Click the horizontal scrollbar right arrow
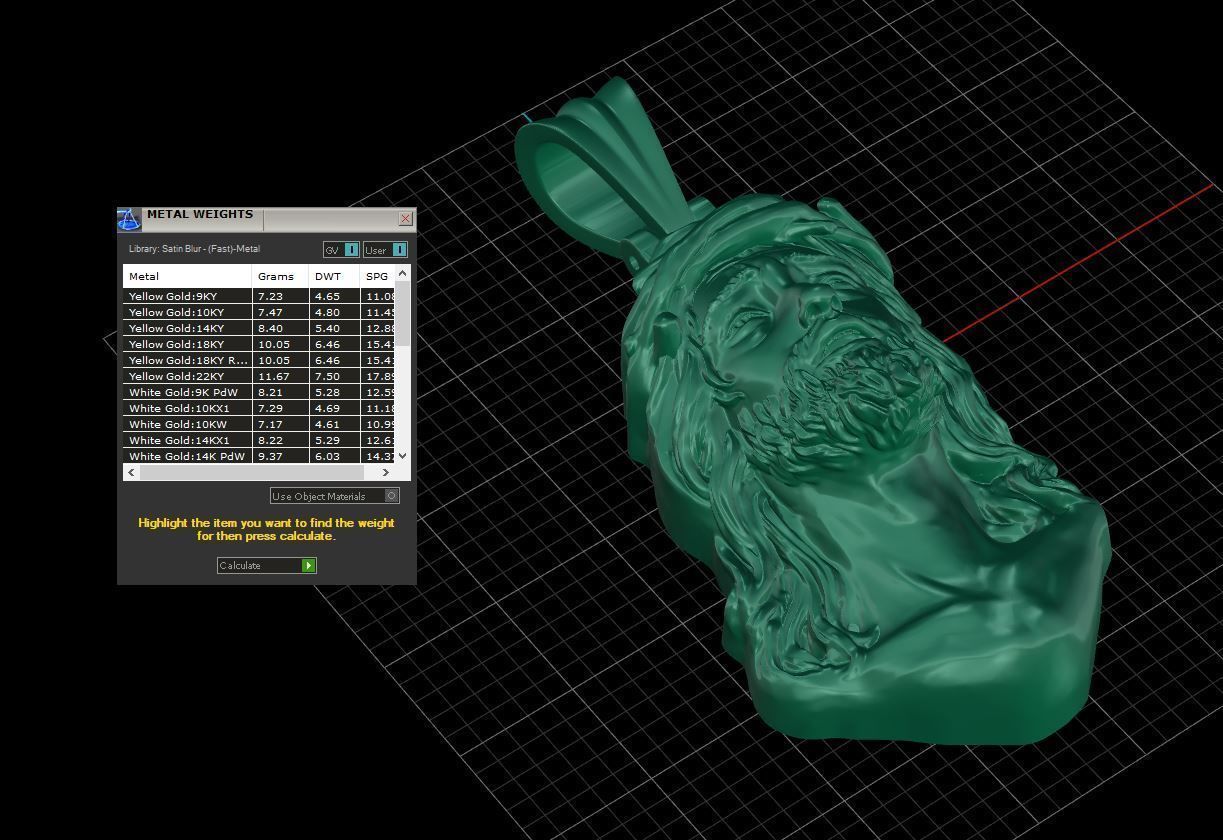1223x840 pixels. click(386, 472)
